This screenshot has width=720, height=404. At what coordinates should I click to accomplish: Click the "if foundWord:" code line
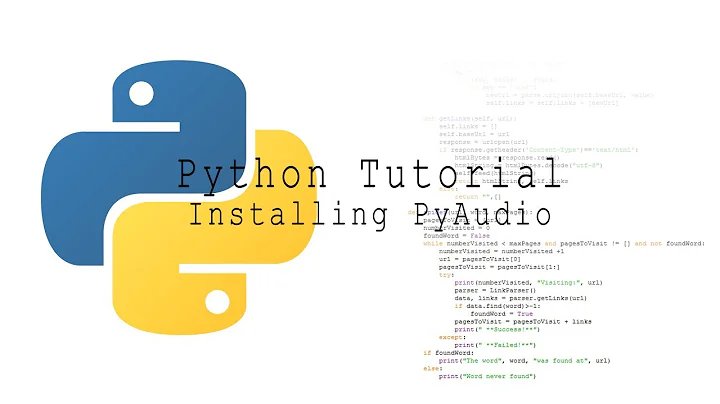(x=448, y=351)
